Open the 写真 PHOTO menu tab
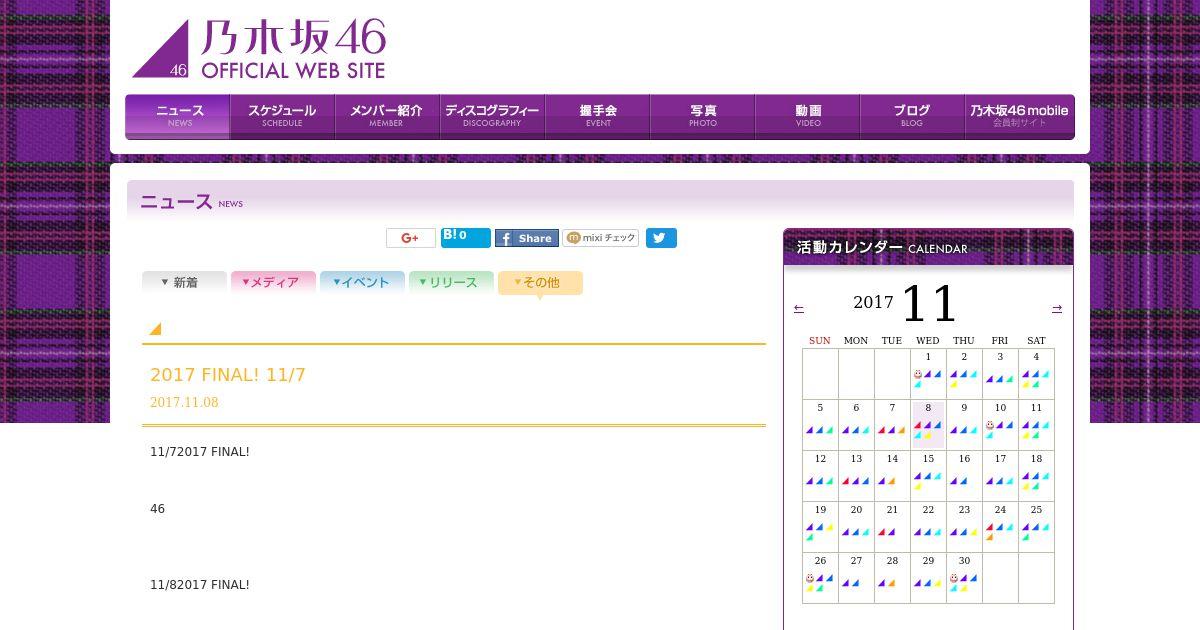This screenshot has width=1200, height=630. [702, 116]
